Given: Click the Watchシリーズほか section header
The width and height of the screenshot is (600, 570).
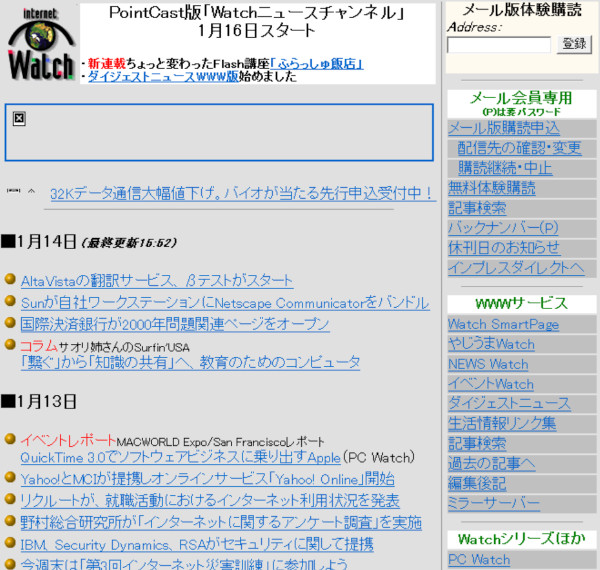Looking at the screenshot, I should (522, 539).
